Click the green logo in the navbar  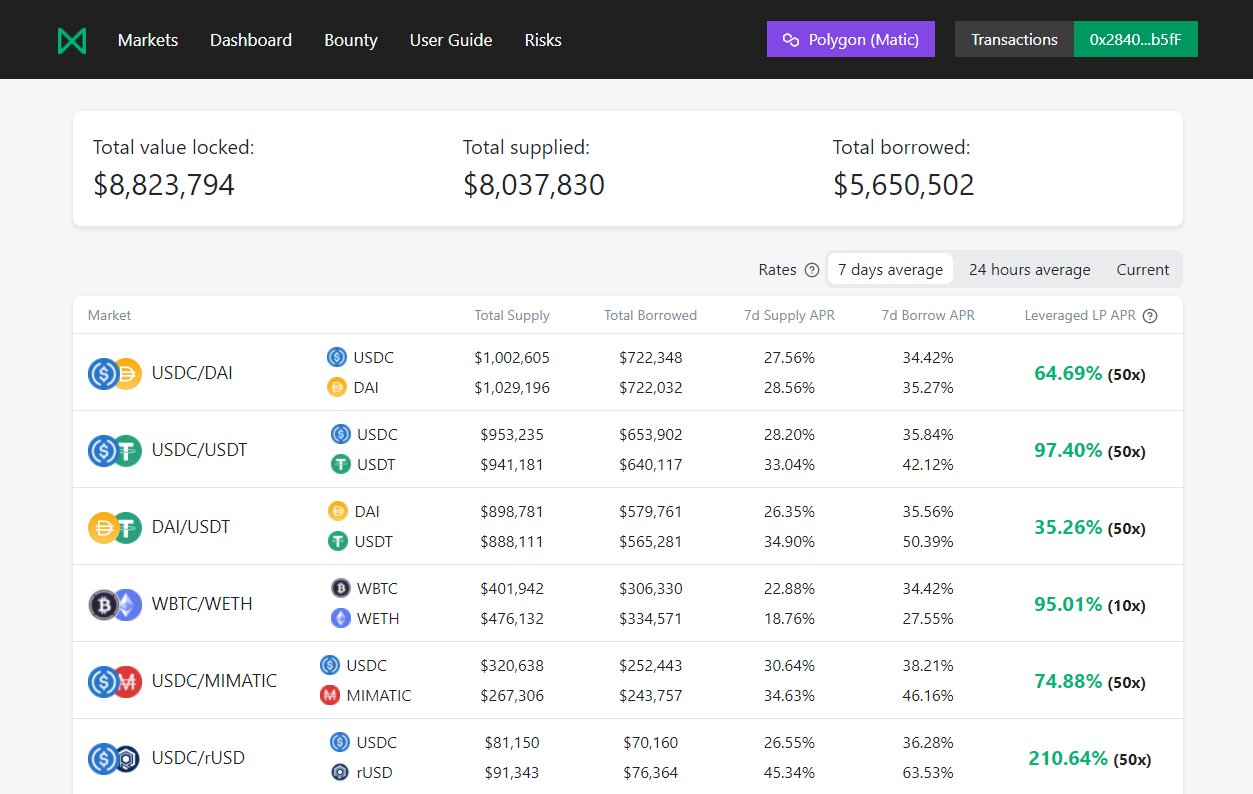(72, 40)
